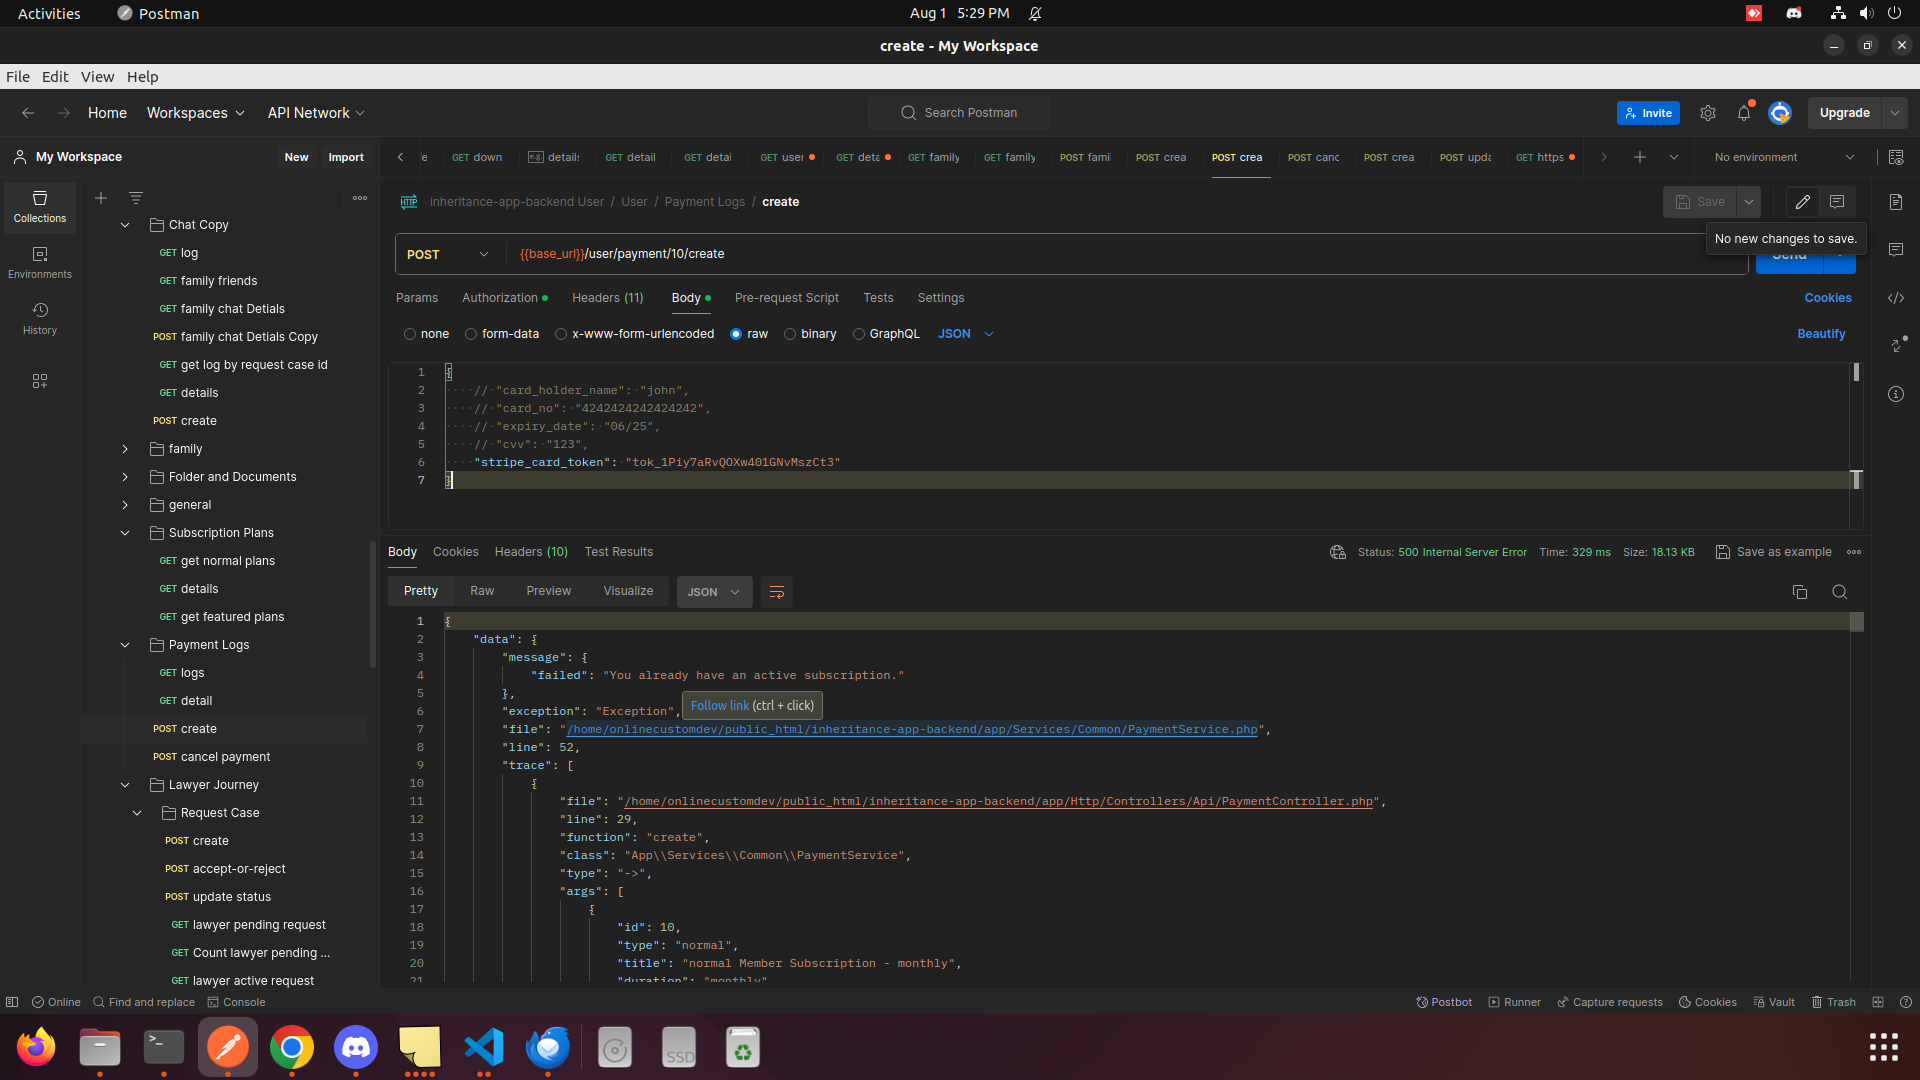Search within the response body
This screenshot has height=1080, width=1920.
(x=1839, y=592)
